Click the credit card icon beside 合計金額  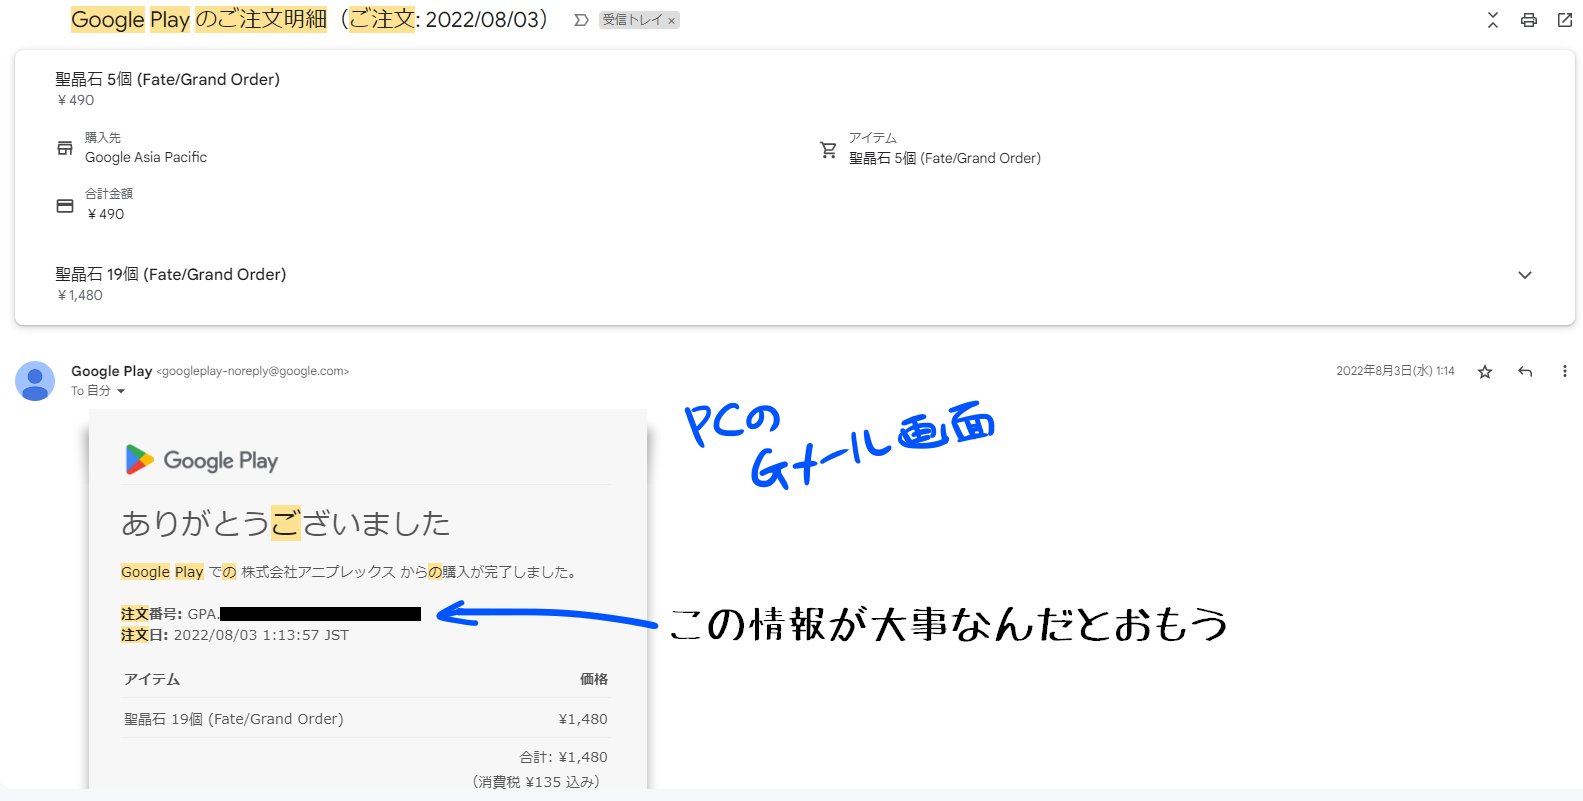tap(65, 205)
